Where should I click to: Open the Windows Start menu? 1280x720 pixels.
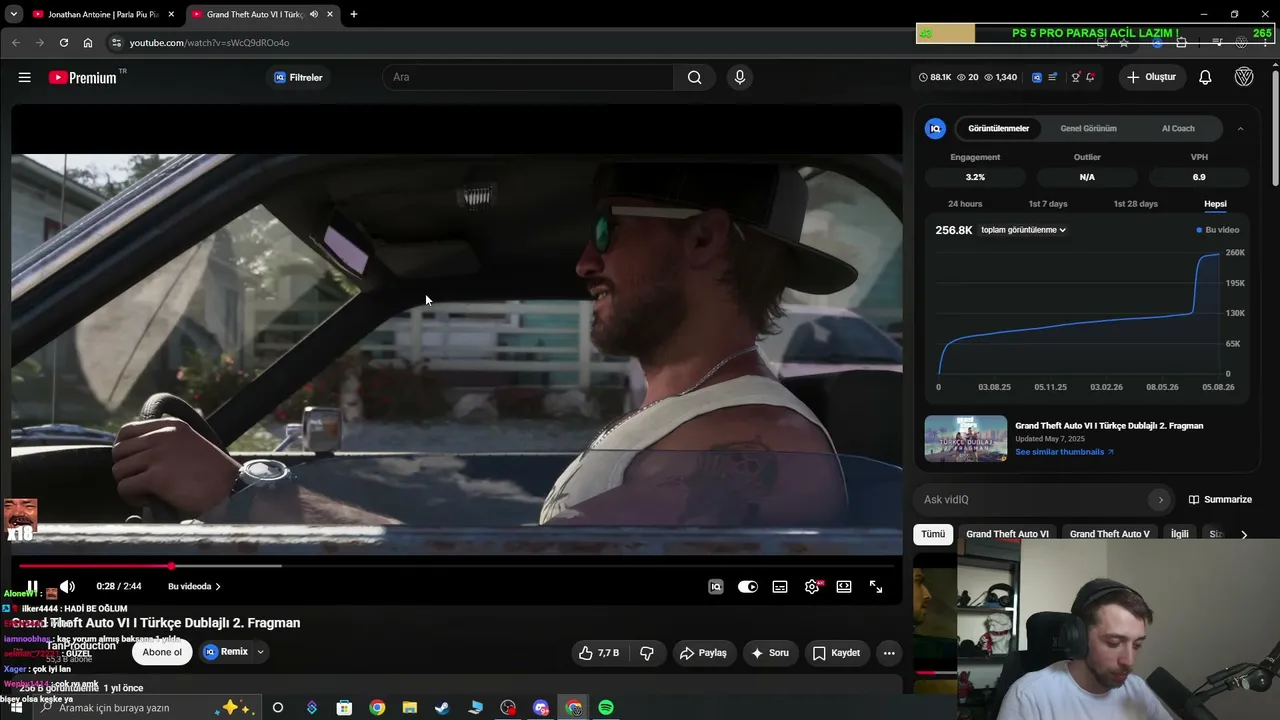[x=16, y=707]
